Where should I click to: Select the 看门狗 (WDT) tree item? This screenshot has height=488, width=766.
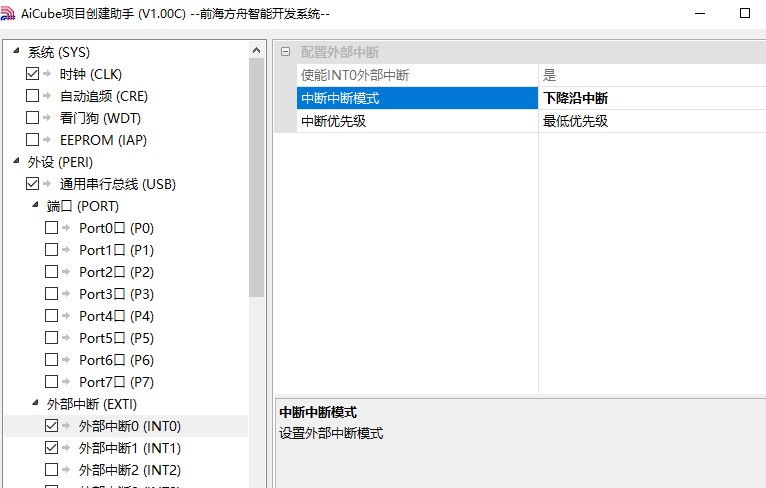[100, 118]
